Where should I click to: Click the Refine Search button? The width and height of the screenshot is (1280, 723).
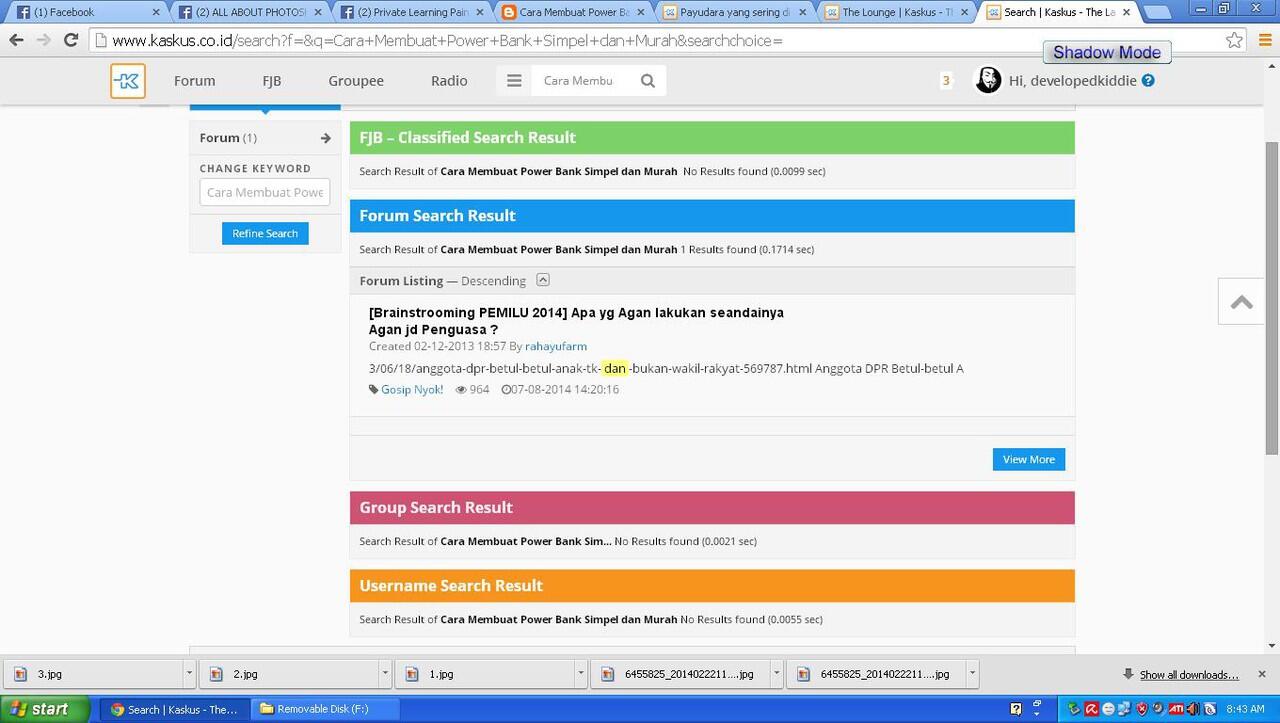265,233
